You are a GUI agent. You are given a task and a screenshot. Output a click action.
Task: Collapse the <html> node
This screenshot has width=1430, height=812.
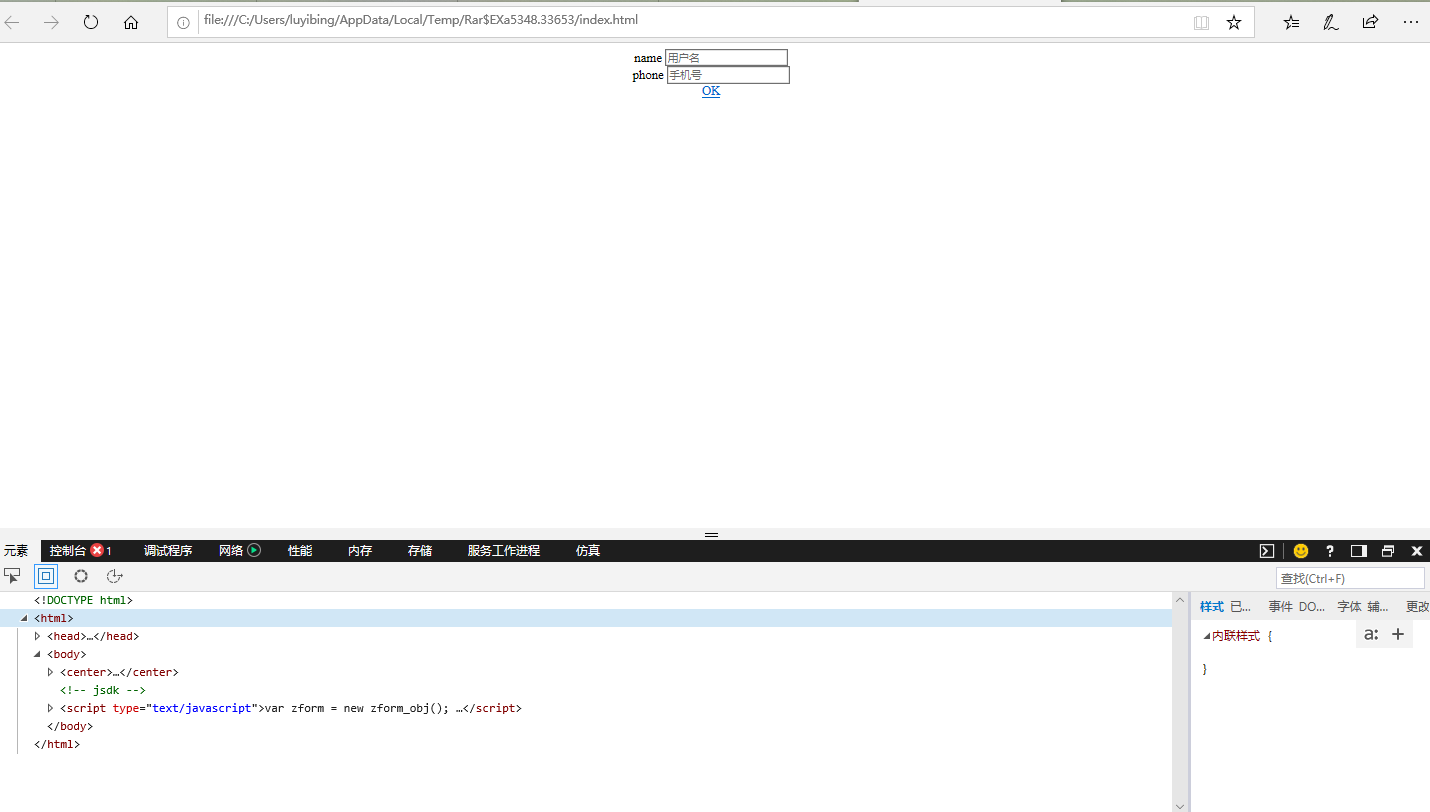(x=25, y=618)
